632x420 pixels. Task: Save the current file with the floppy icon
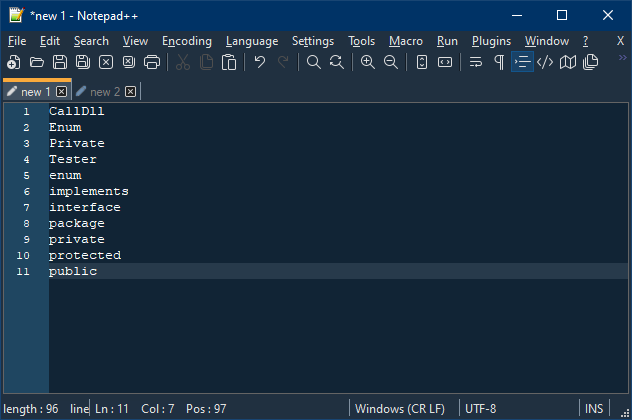coord(60,62)
